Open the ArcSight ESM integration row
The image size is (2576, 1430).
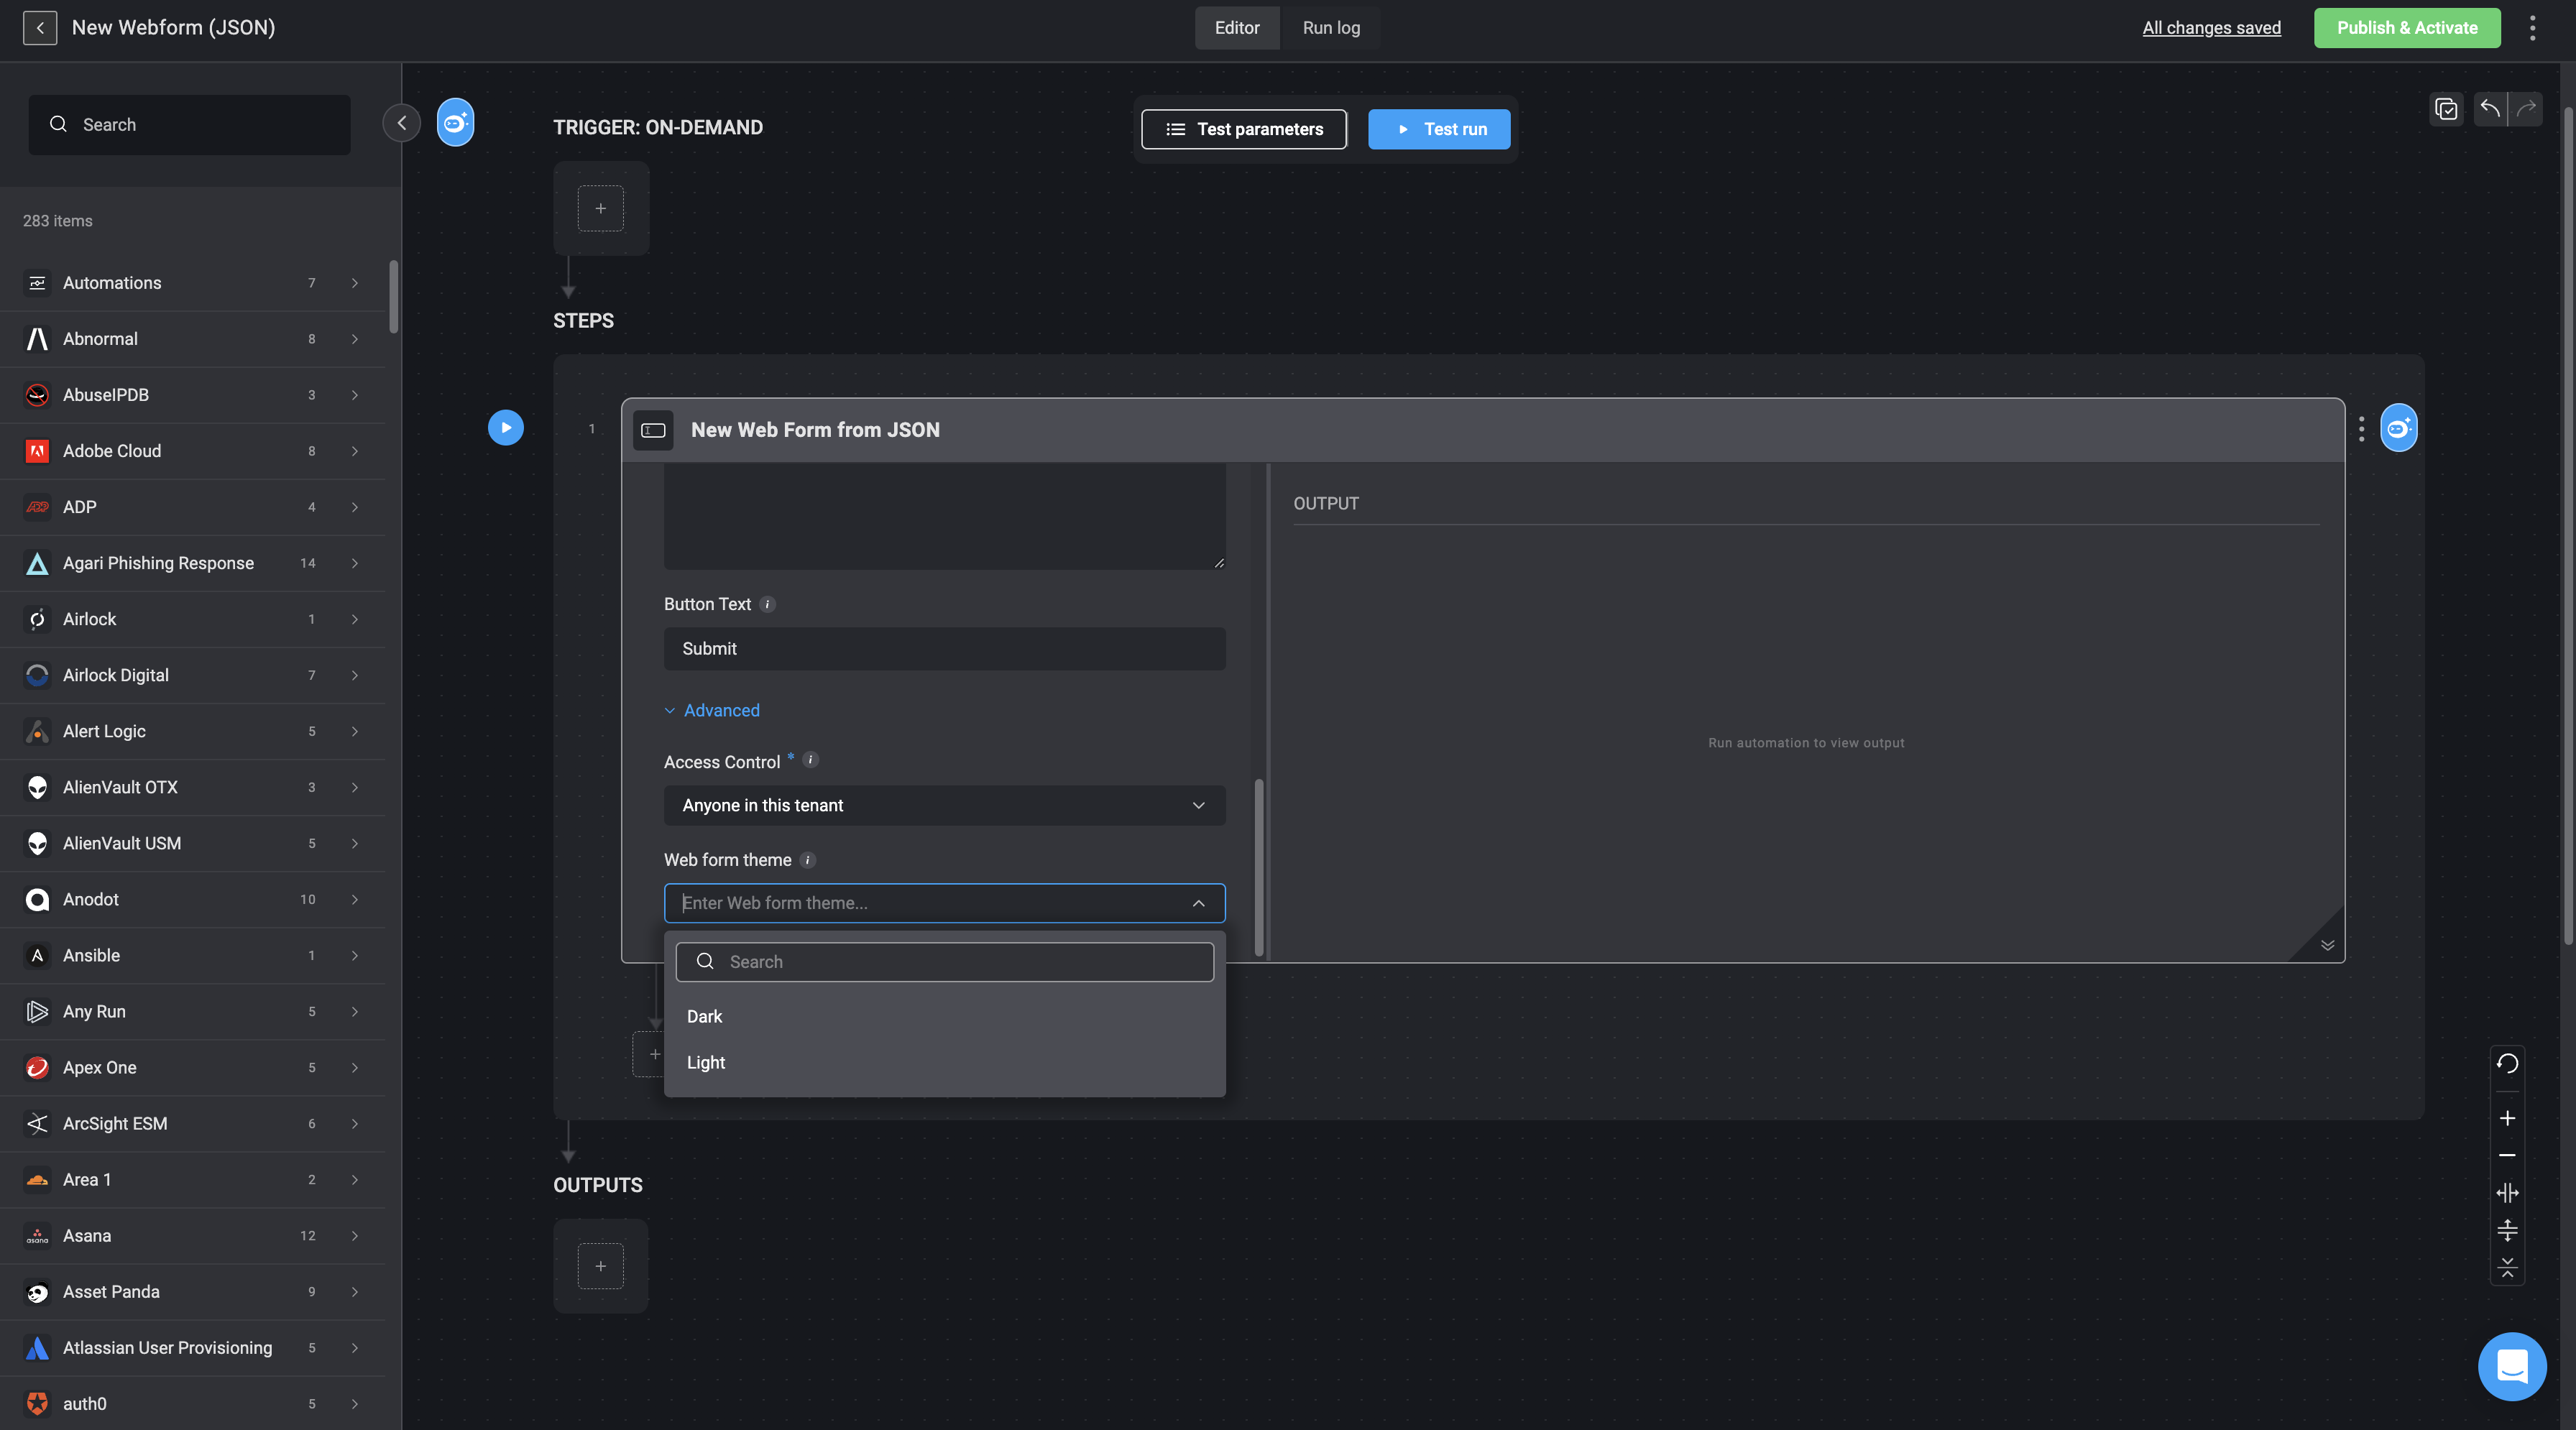192,1124
